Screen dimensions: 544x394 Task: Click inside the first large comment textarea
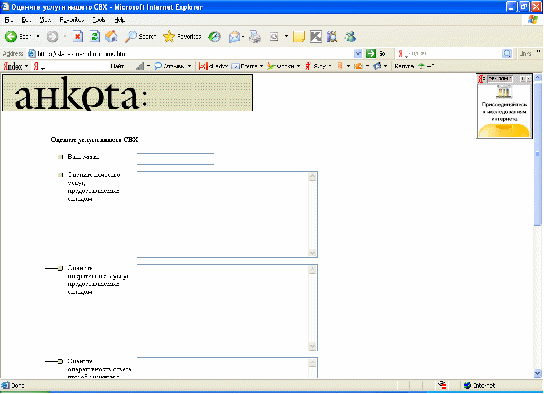[x=223, y=214]
